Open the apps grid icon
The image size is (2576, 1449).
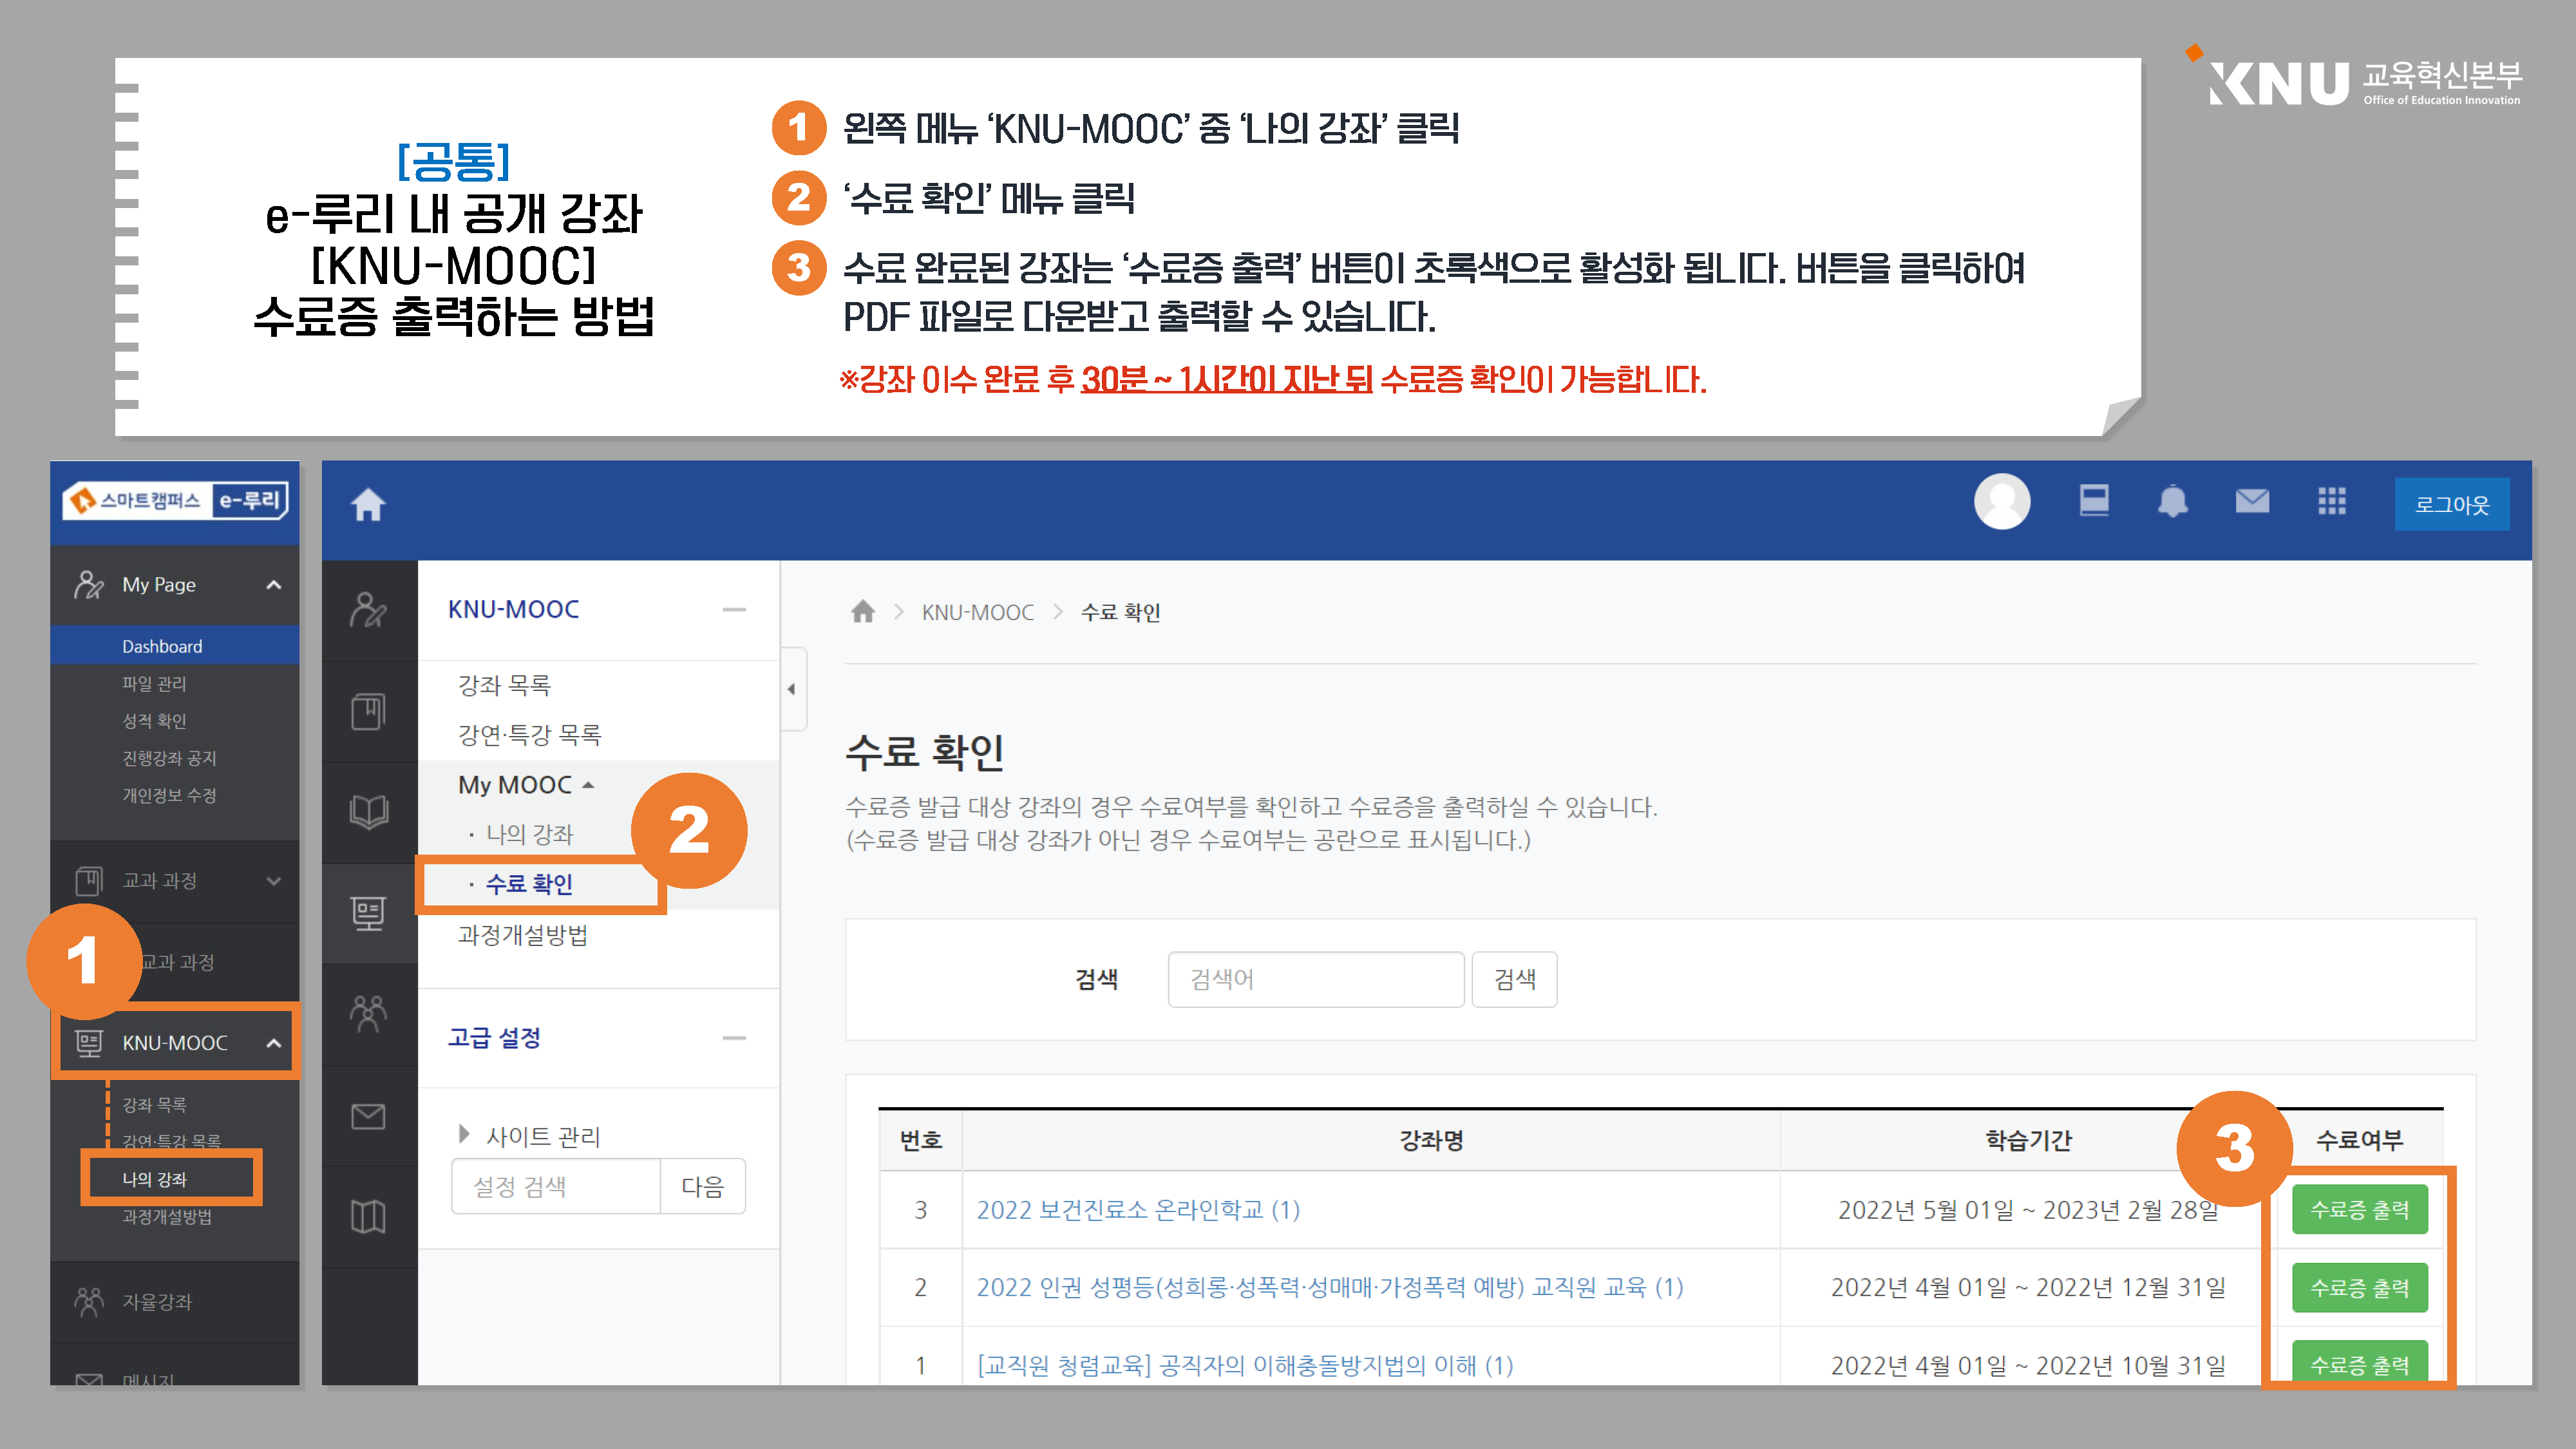click(2331, 501)
